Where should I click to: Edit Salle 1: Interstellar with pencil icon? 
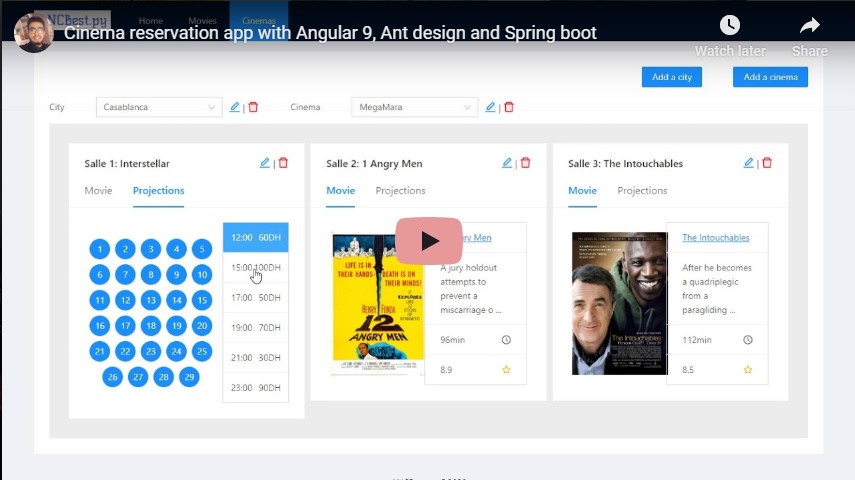(264, 163)
